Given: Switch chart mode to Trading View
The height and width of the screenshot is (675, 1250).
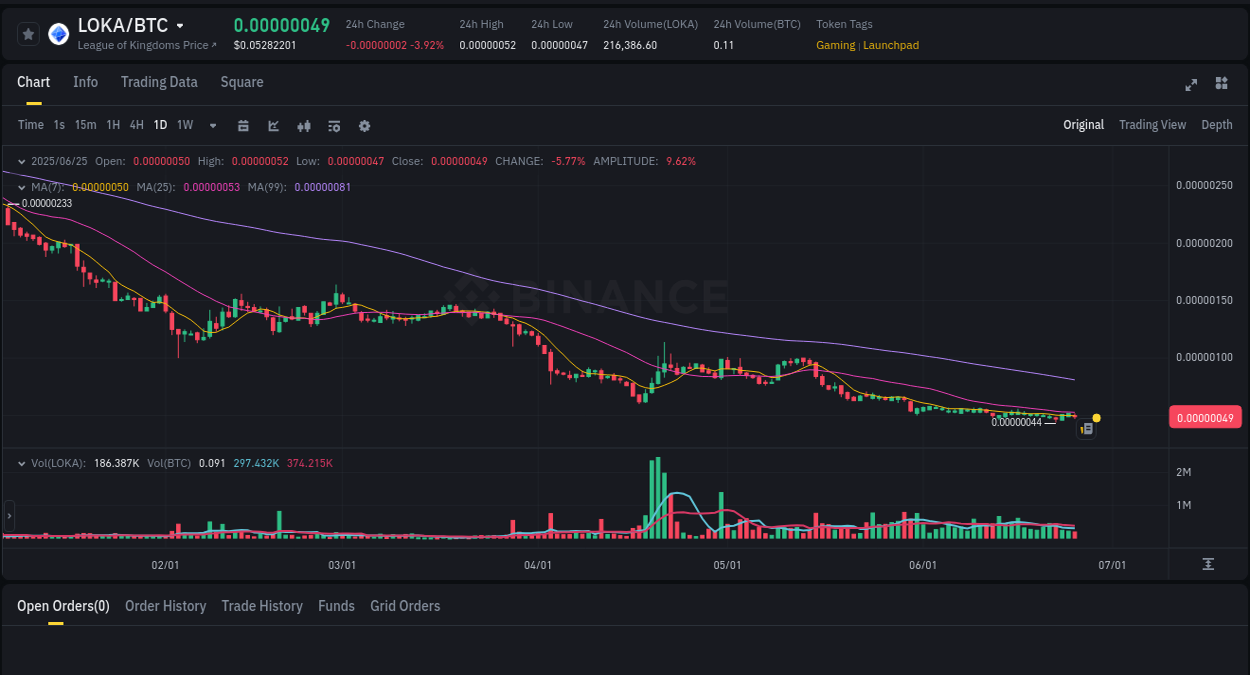Looking at the screenshot, I should [x=1152, y=124].
